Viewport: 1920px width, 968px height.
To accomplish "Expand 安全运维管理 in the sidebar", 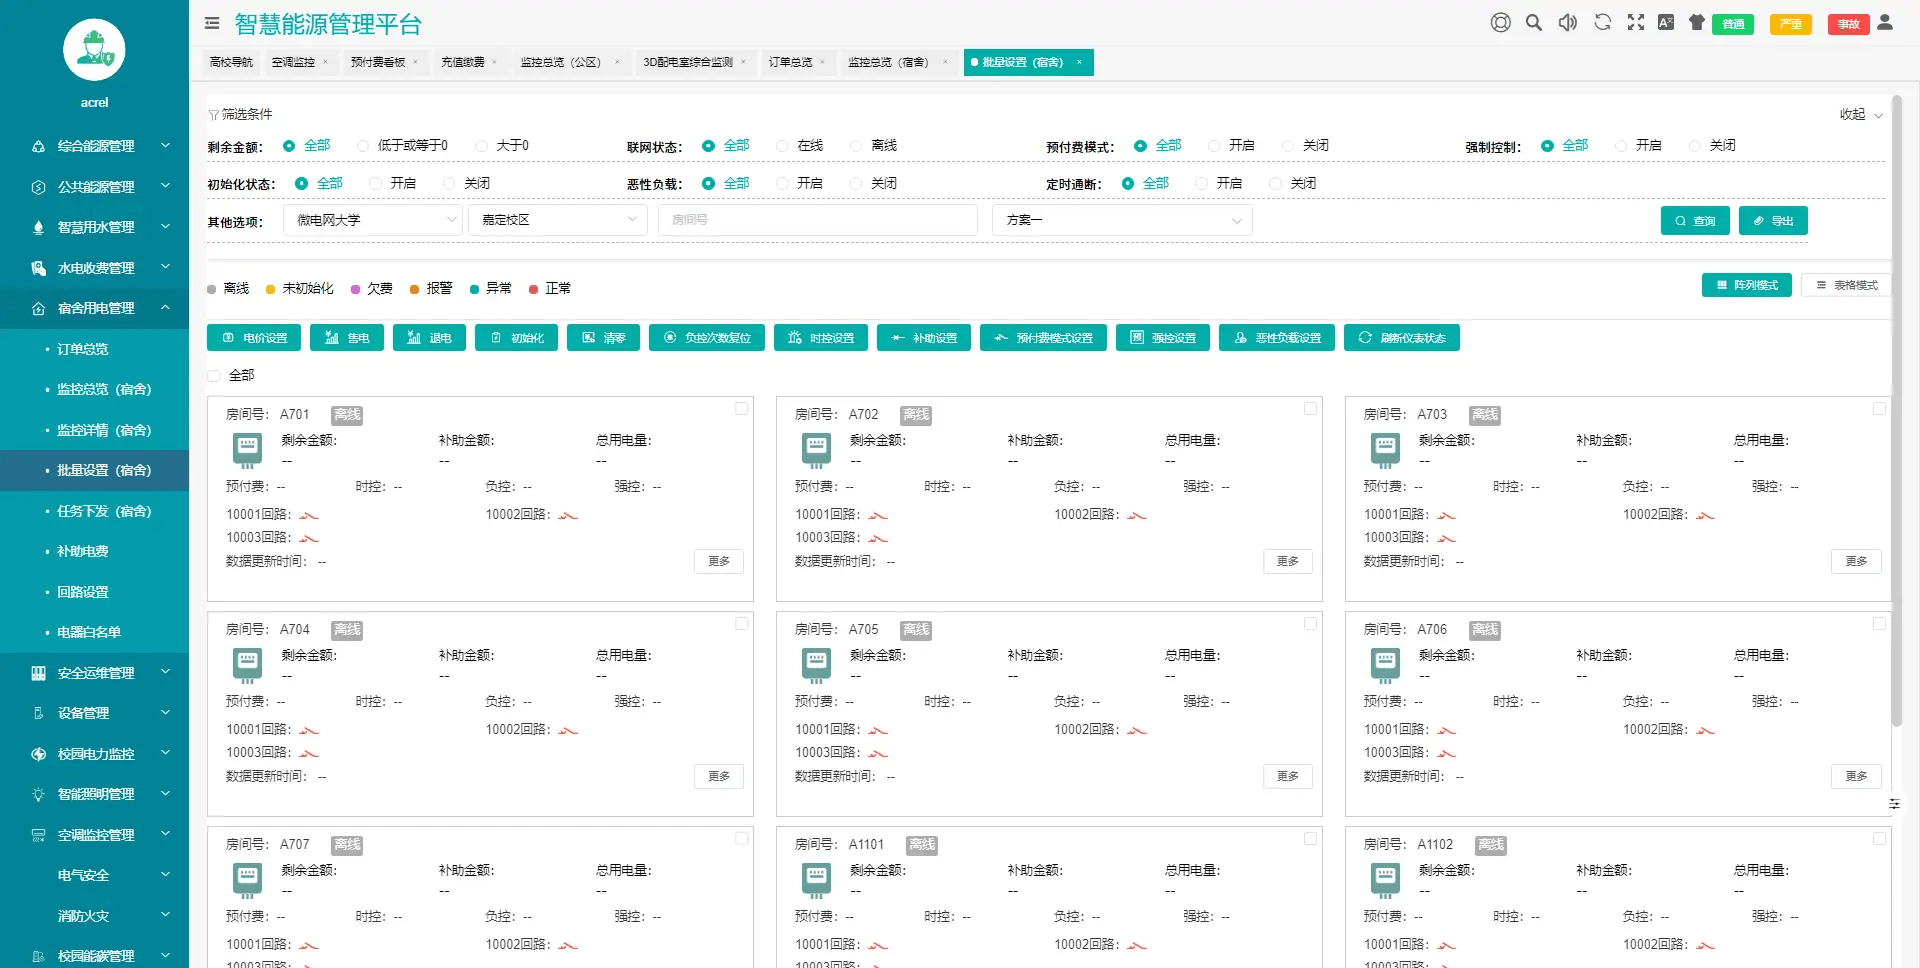I will (95, 673).
